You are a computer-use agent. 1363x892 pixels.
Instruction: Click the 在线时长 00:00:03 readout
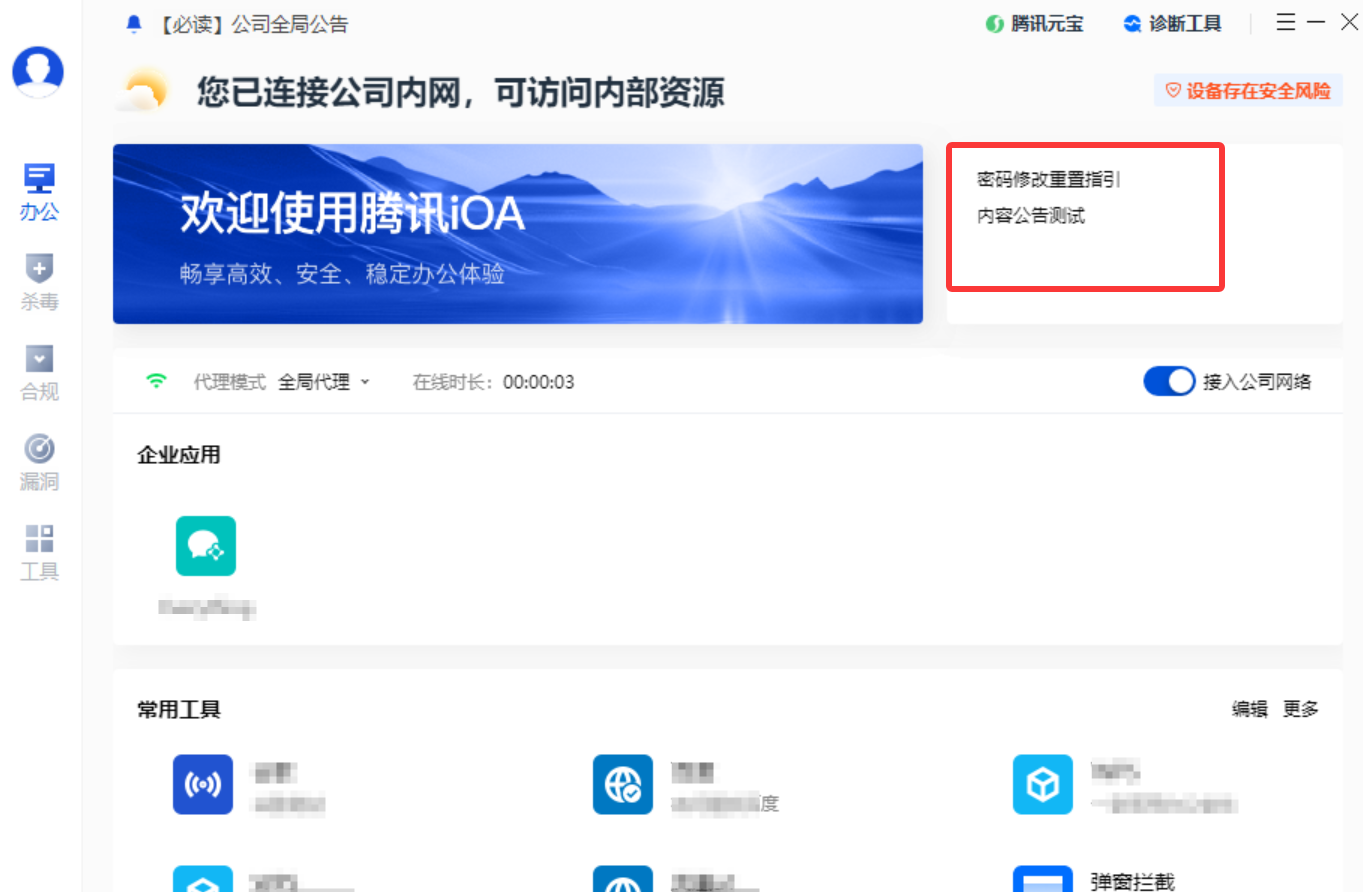point(494,382)
